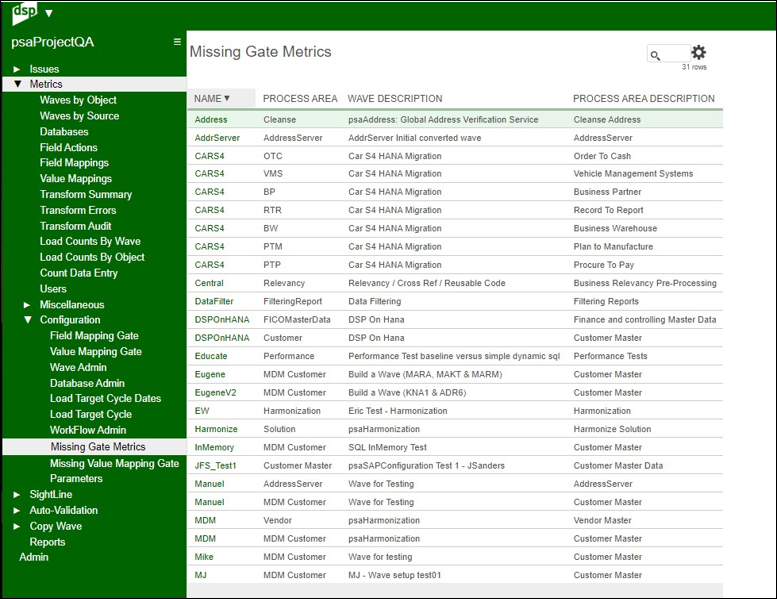Select 'Business Relevancy Pre-Processing' cell text
777x599 pixels.
pyautogui.click(x=645, y=283)
